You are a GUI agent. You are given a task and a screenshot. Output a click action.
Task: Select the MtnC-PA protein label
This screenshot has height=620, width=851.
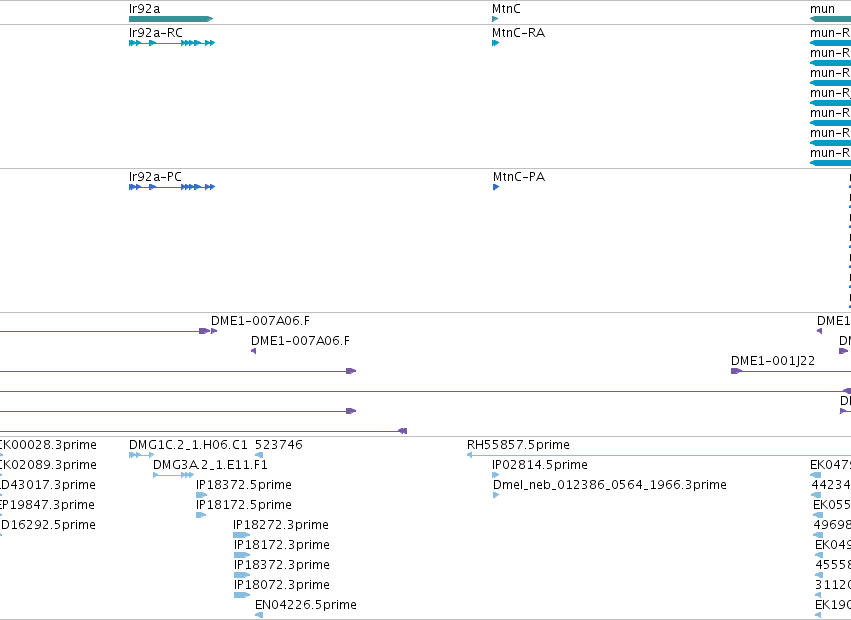pyautogui.click(x=518, y=176)
